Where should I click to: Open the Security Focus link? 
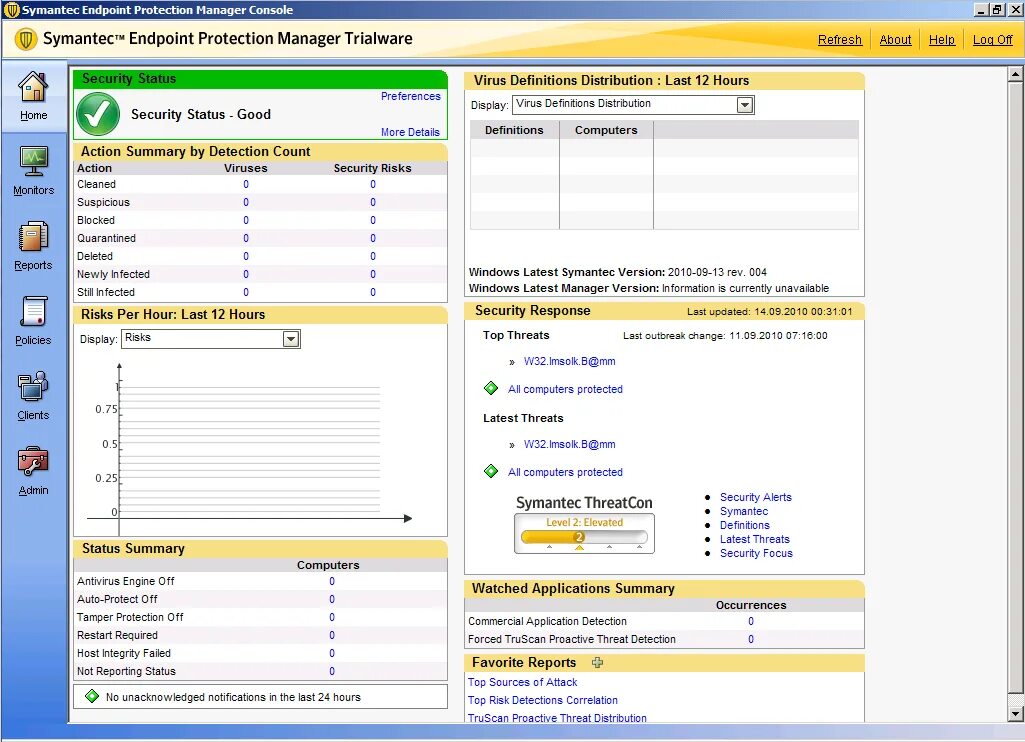pos(756,553)
